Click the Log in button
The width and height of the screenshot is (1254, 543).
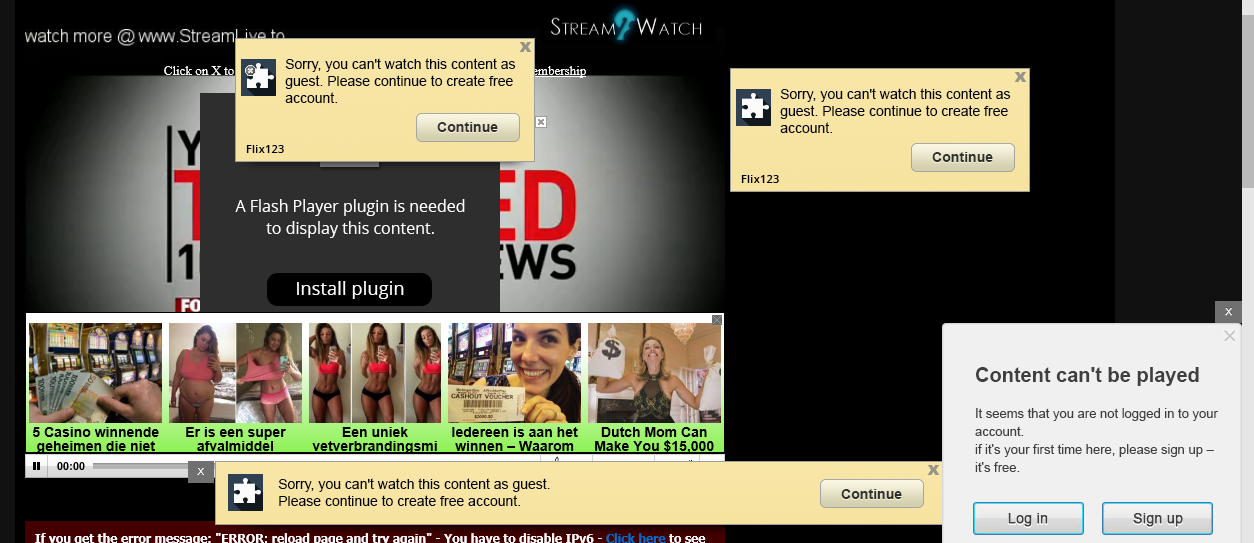[1028, 518]
